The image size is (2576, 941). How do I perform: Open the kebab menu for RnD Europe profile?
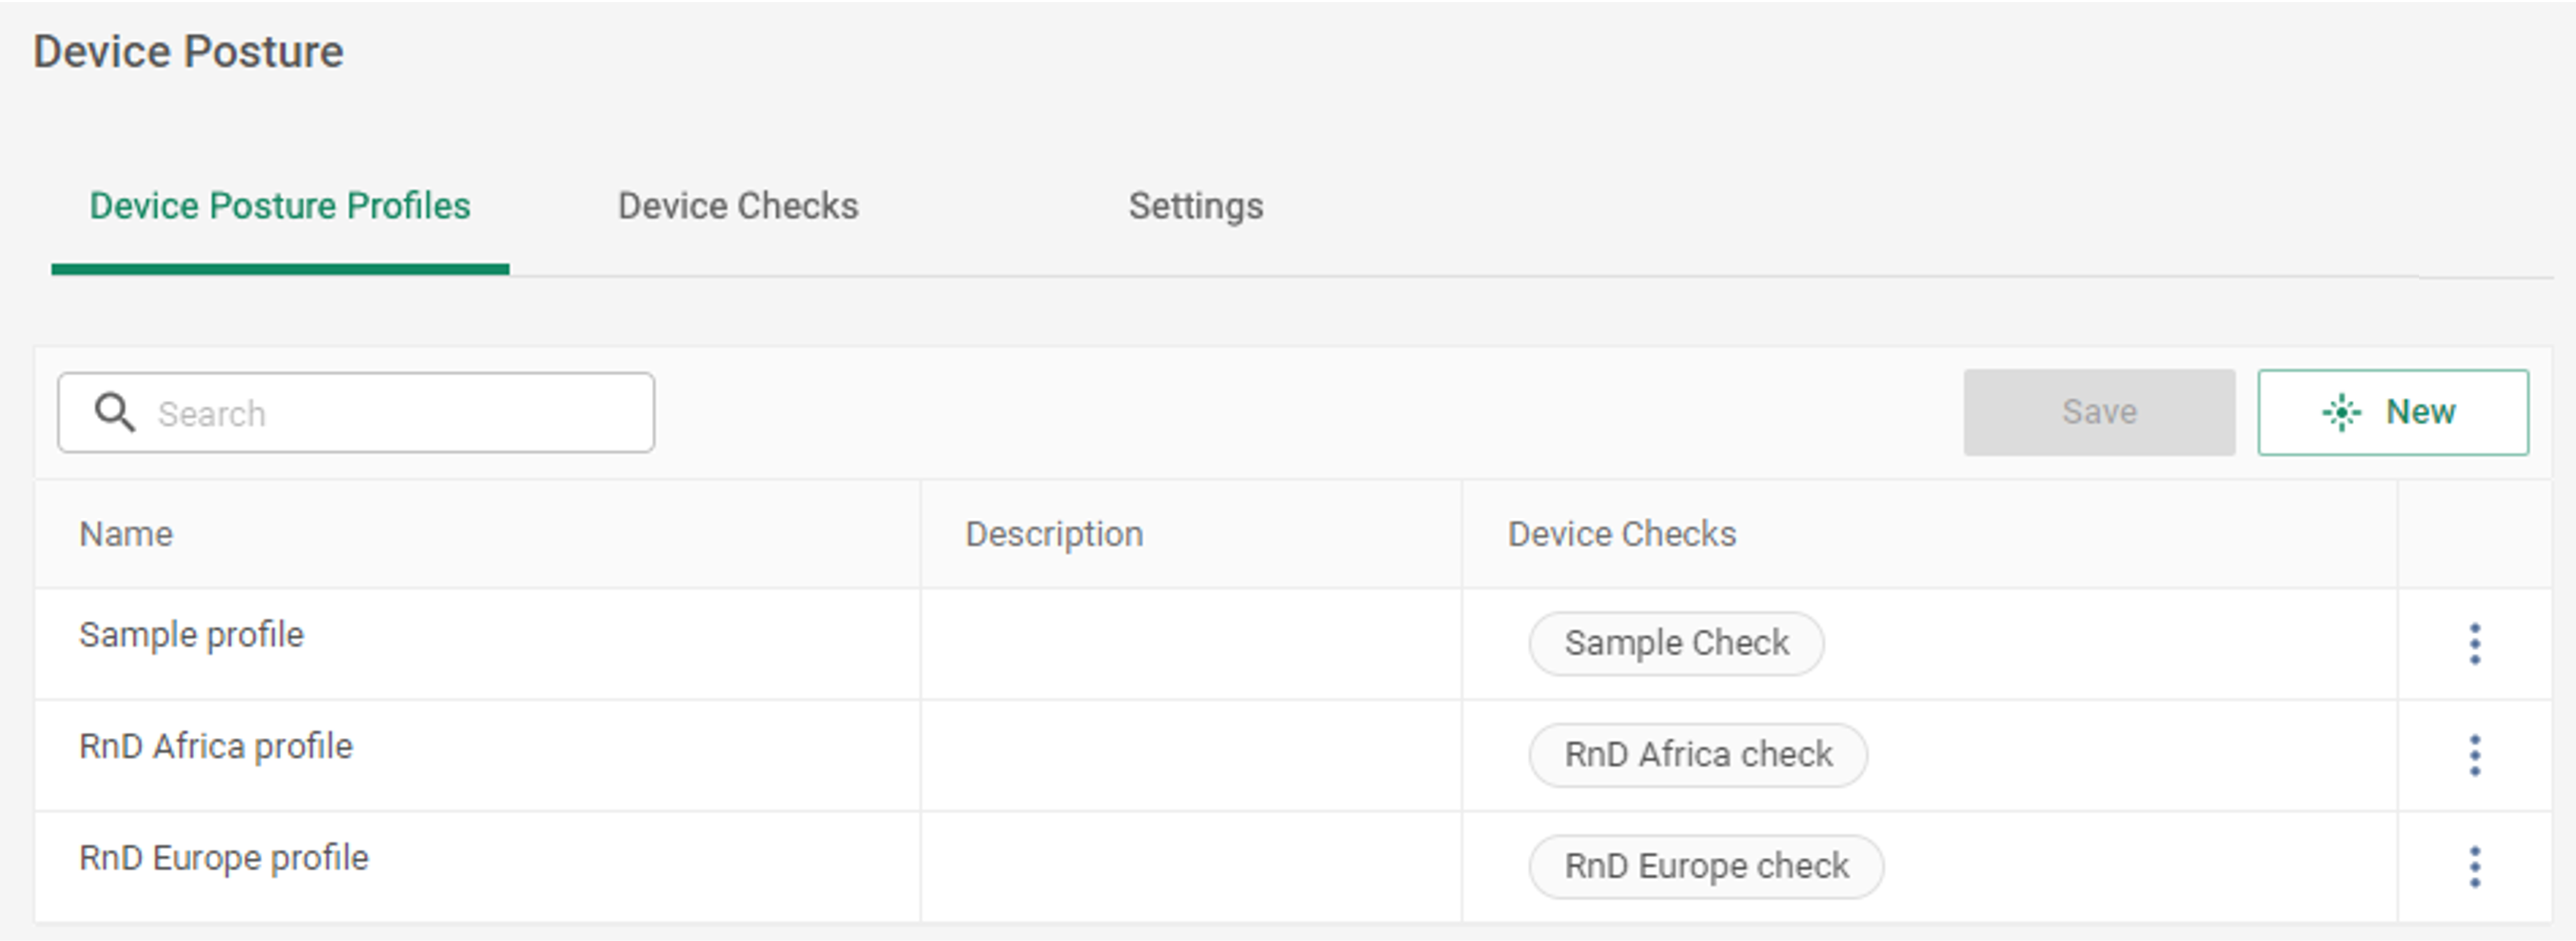(x=2475, y=866)
